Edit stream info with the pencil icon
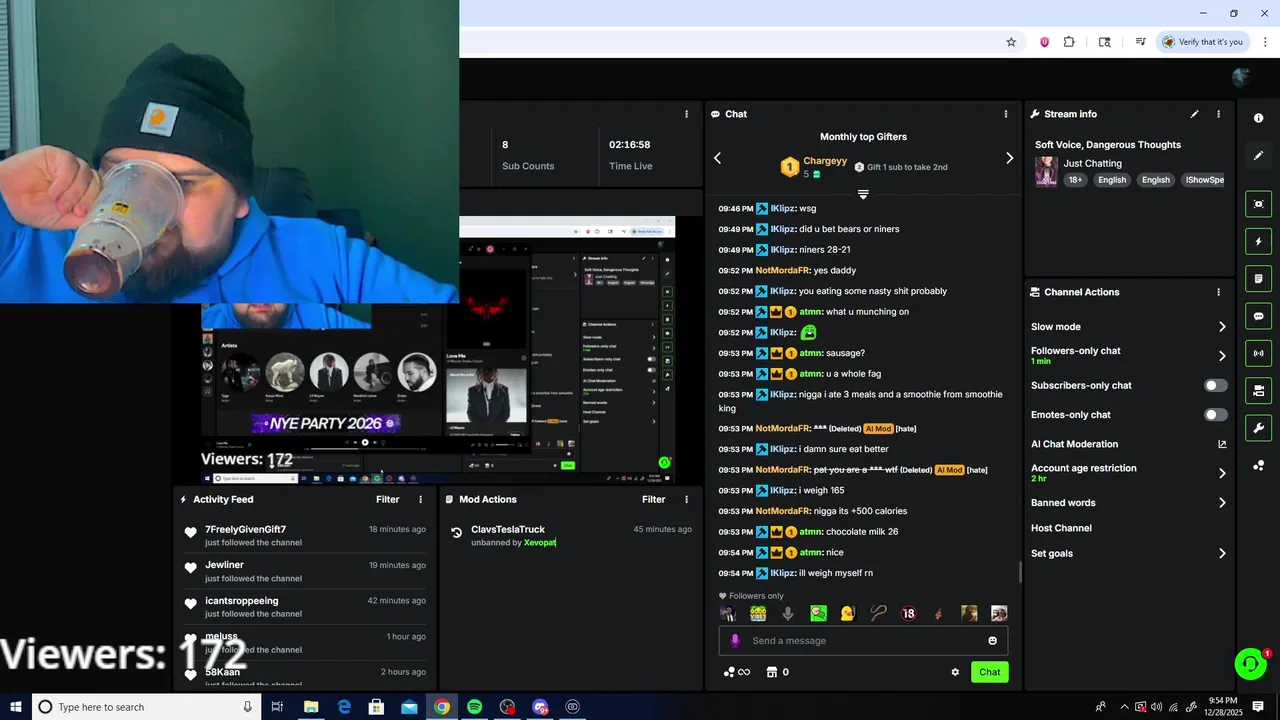This screenshot has height=720, width=1280. coord(1194,114)
